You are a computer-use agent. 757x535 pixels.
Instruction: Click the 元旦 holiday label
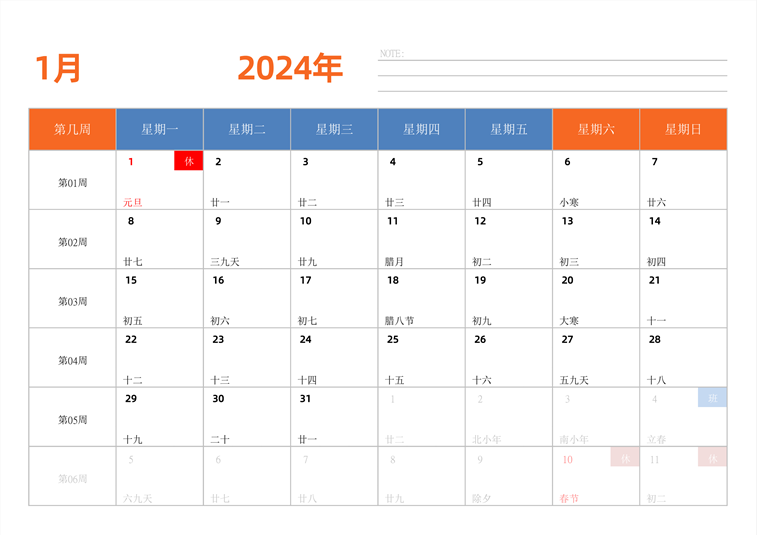click(x=133, y=202)
